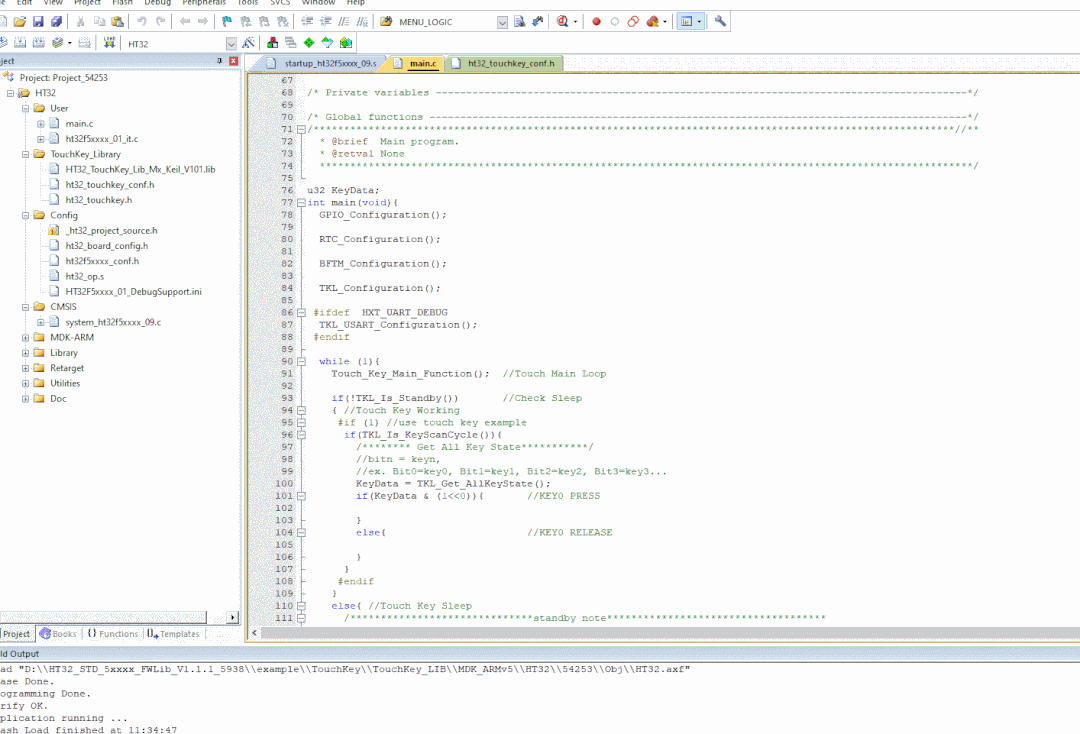Collapse the main function fold at line 77

pos(301,203)
